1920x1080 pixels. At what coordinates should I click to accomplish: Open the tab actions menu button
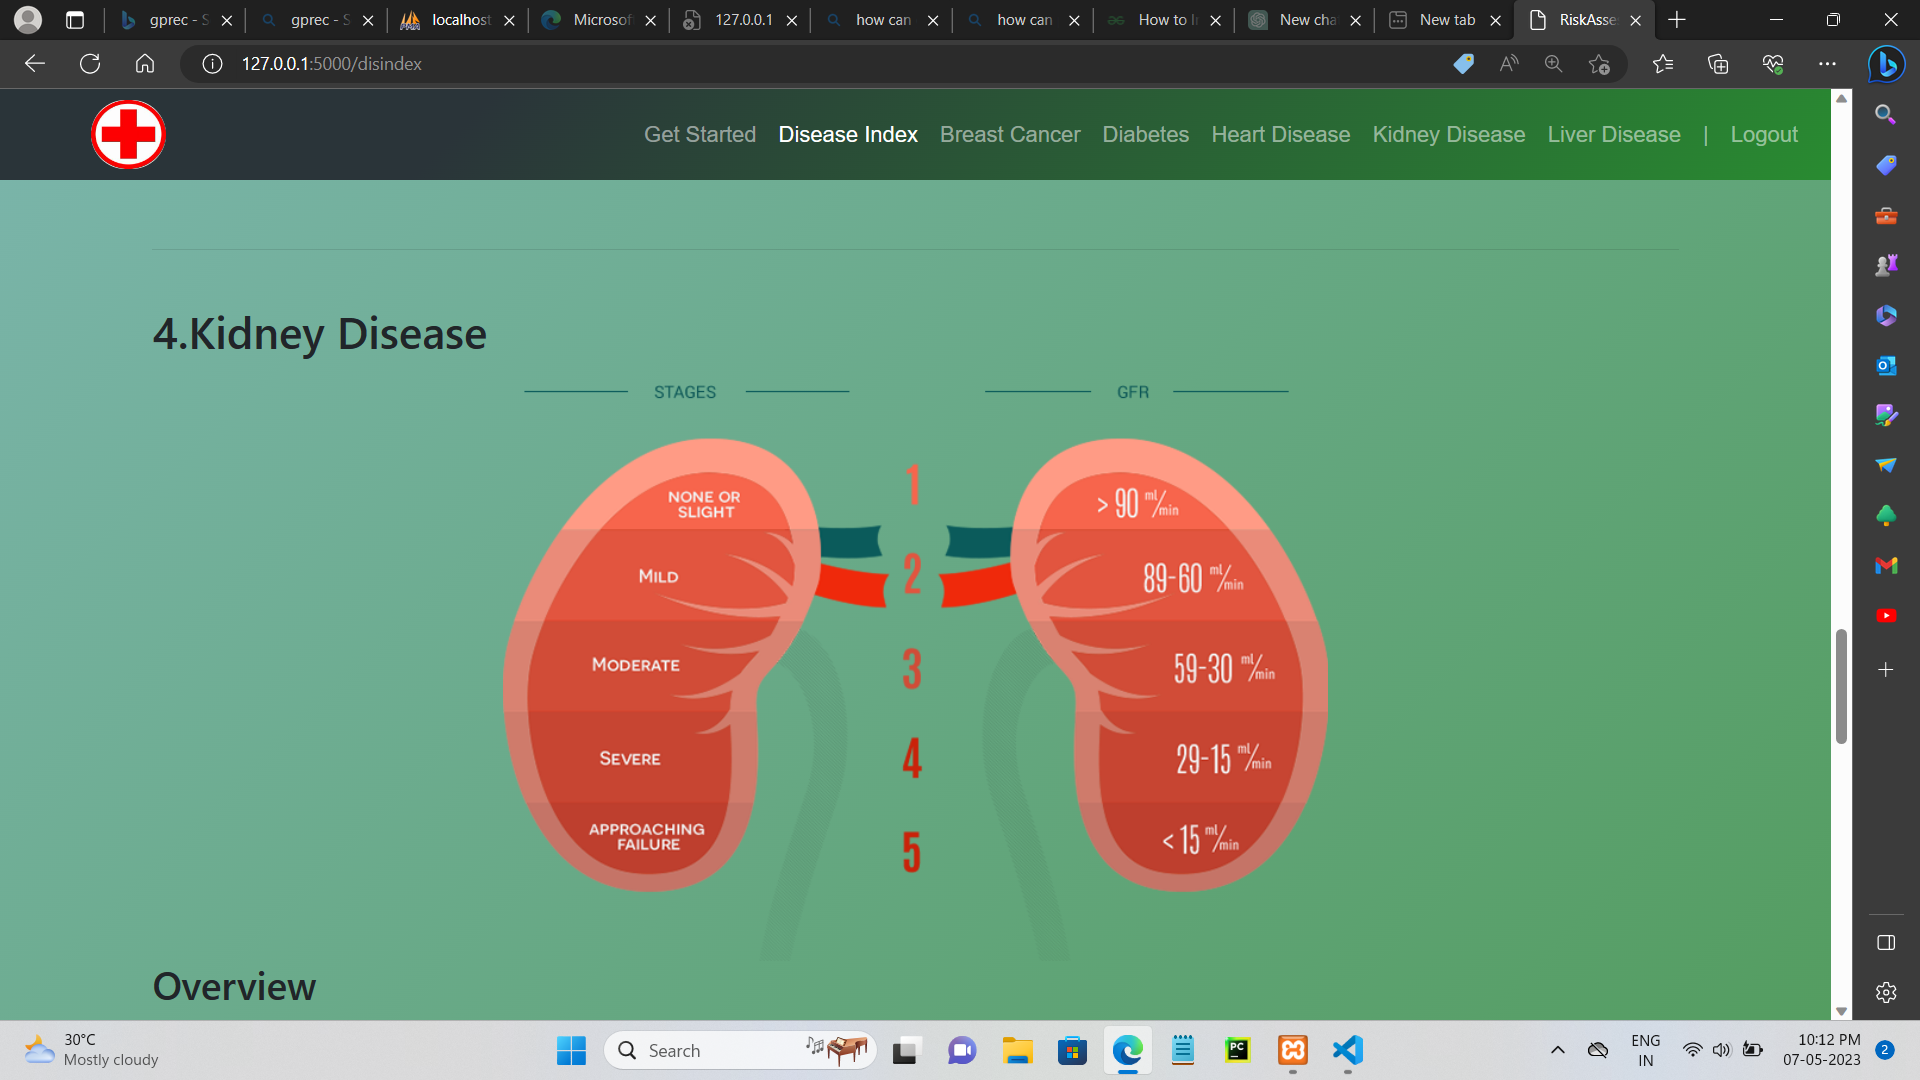point(75,20)
